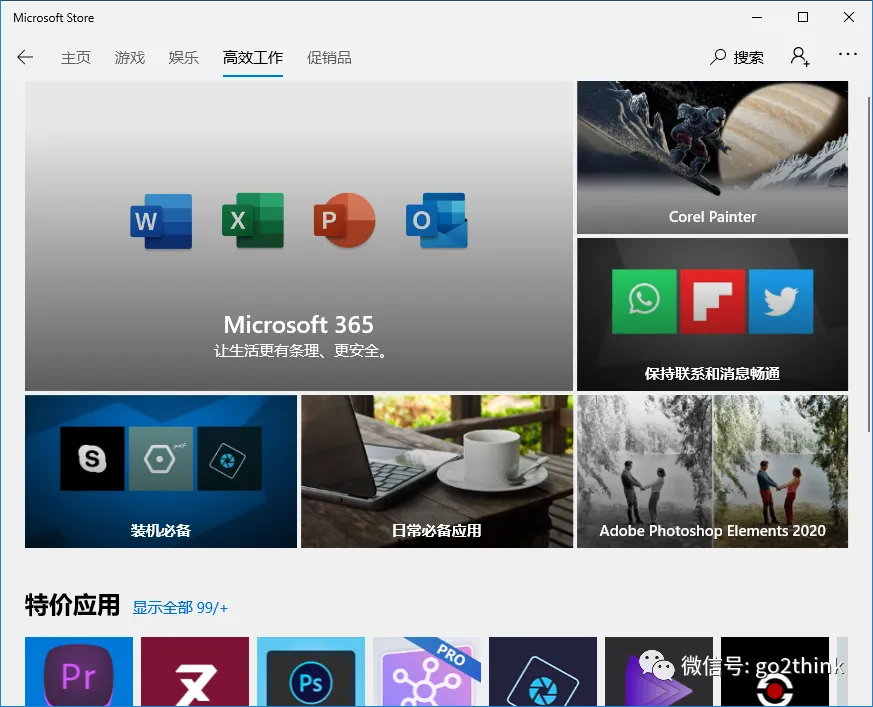The height and width of the screenshot is (707, 873).
Task: Click the Excel icon in banner
Action: 253,220
